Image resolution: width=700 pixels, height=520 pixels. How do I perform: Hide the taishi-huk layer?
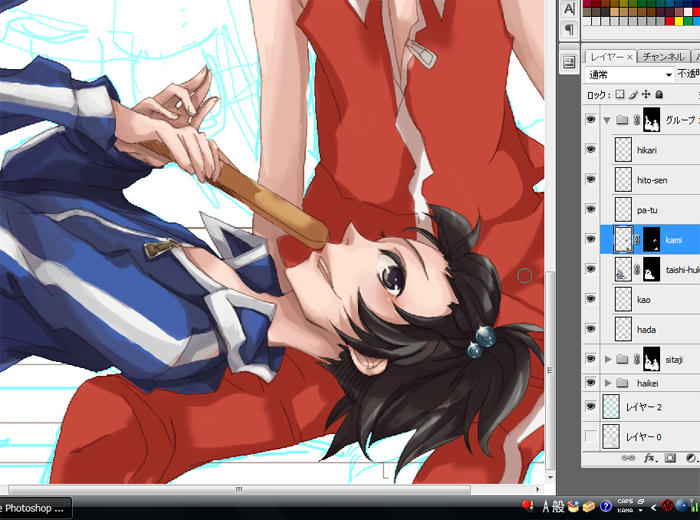[x=591, y=269]
